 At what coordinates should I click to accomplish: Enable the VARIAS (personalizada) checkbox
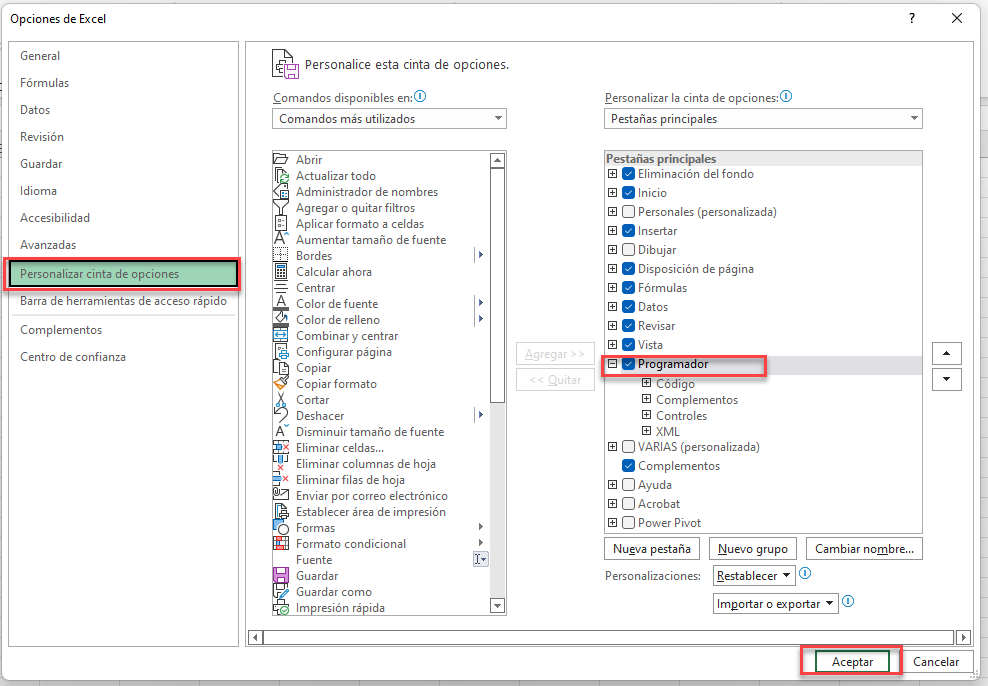point(628,447)
